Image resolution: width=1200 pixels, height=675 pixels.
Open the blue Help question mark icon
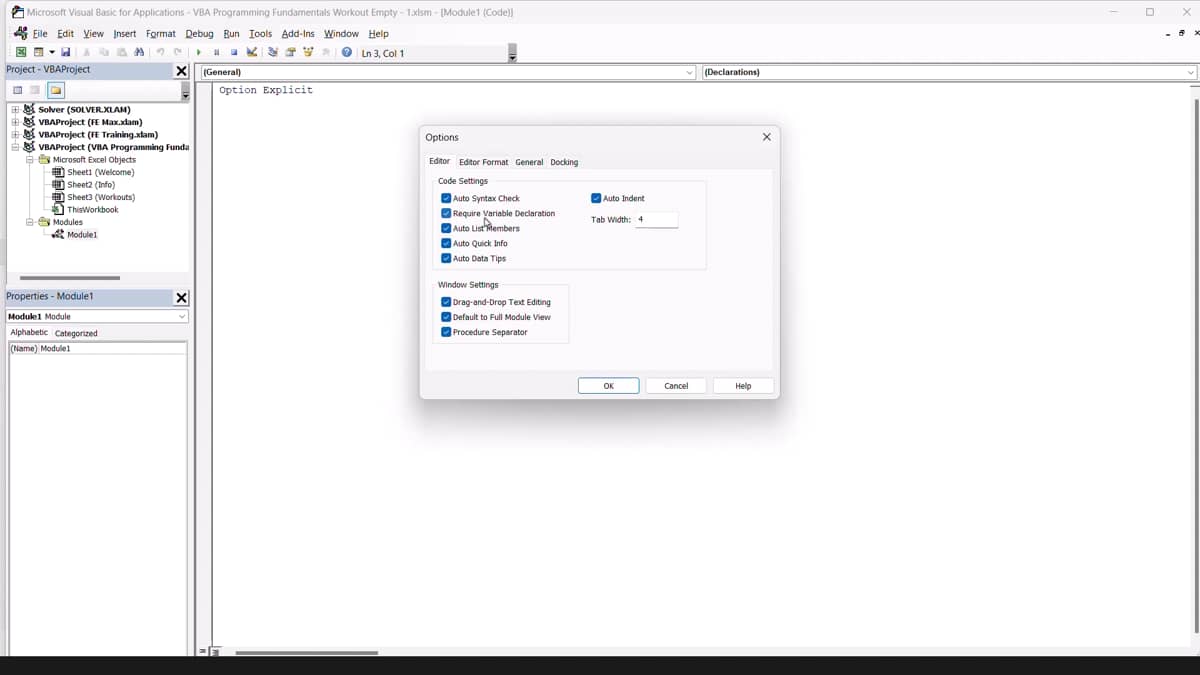[x=346, y=52]
